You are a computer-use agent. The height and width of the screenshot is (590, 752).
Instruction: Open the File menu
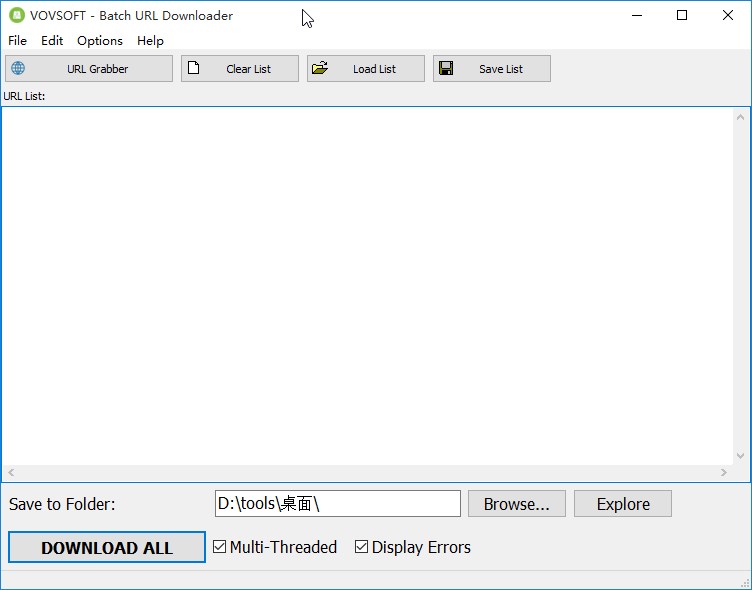tap(17, 41)
